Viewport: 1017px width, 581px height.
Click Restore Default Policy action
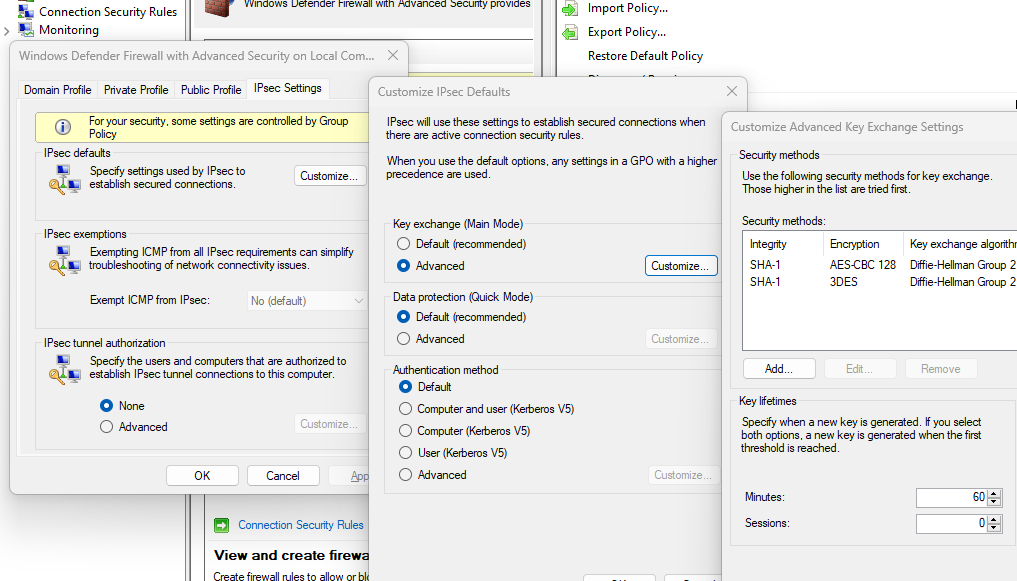tap(645, 56)
